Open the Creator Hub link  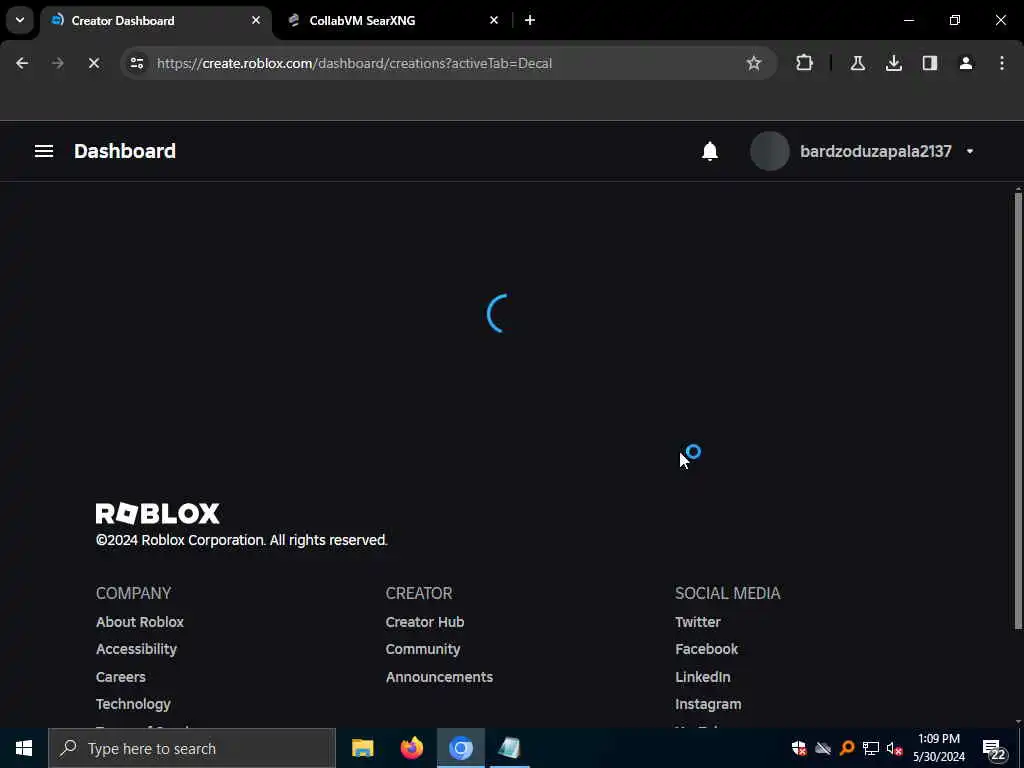(x=424, y=622)
